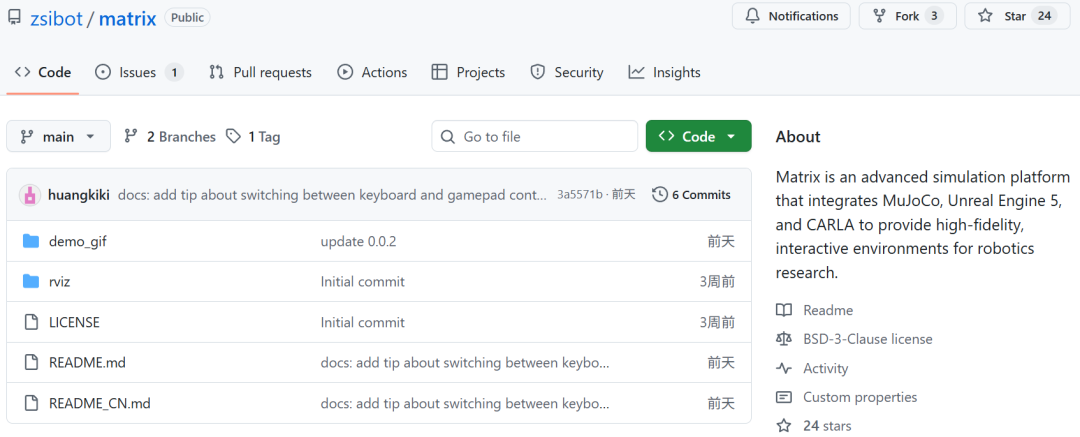Click the demo_gif folder icon

click(30, 241)
